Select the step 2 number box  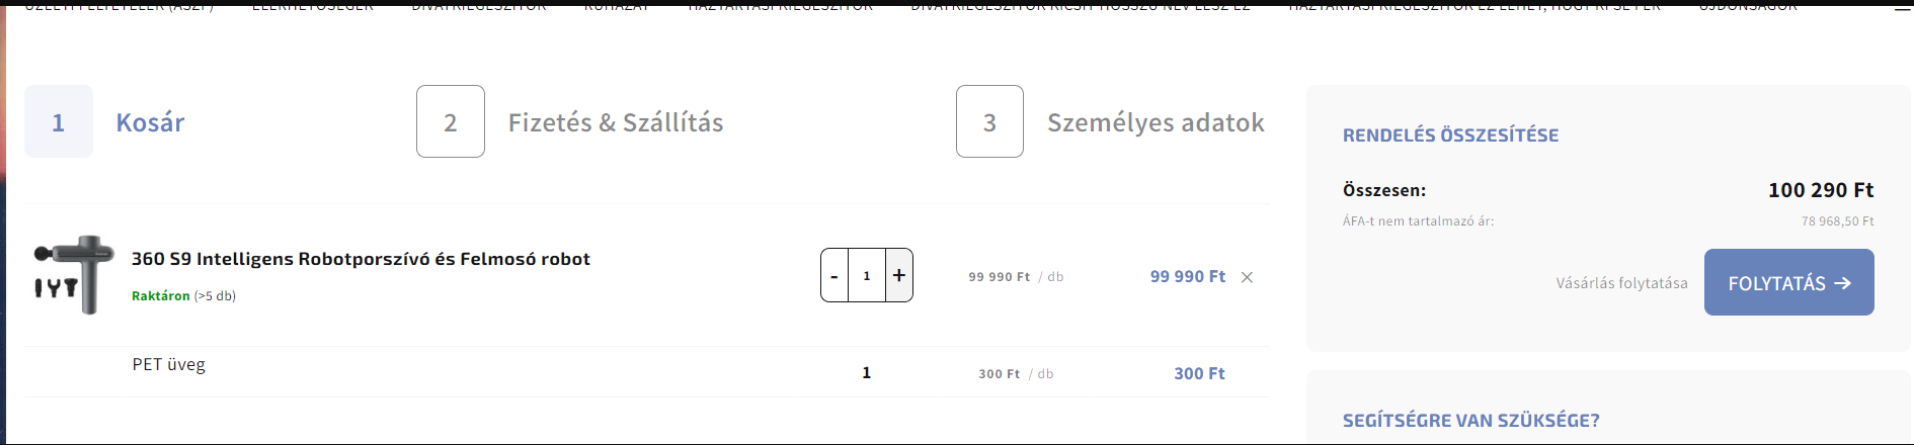click(450, 122)
